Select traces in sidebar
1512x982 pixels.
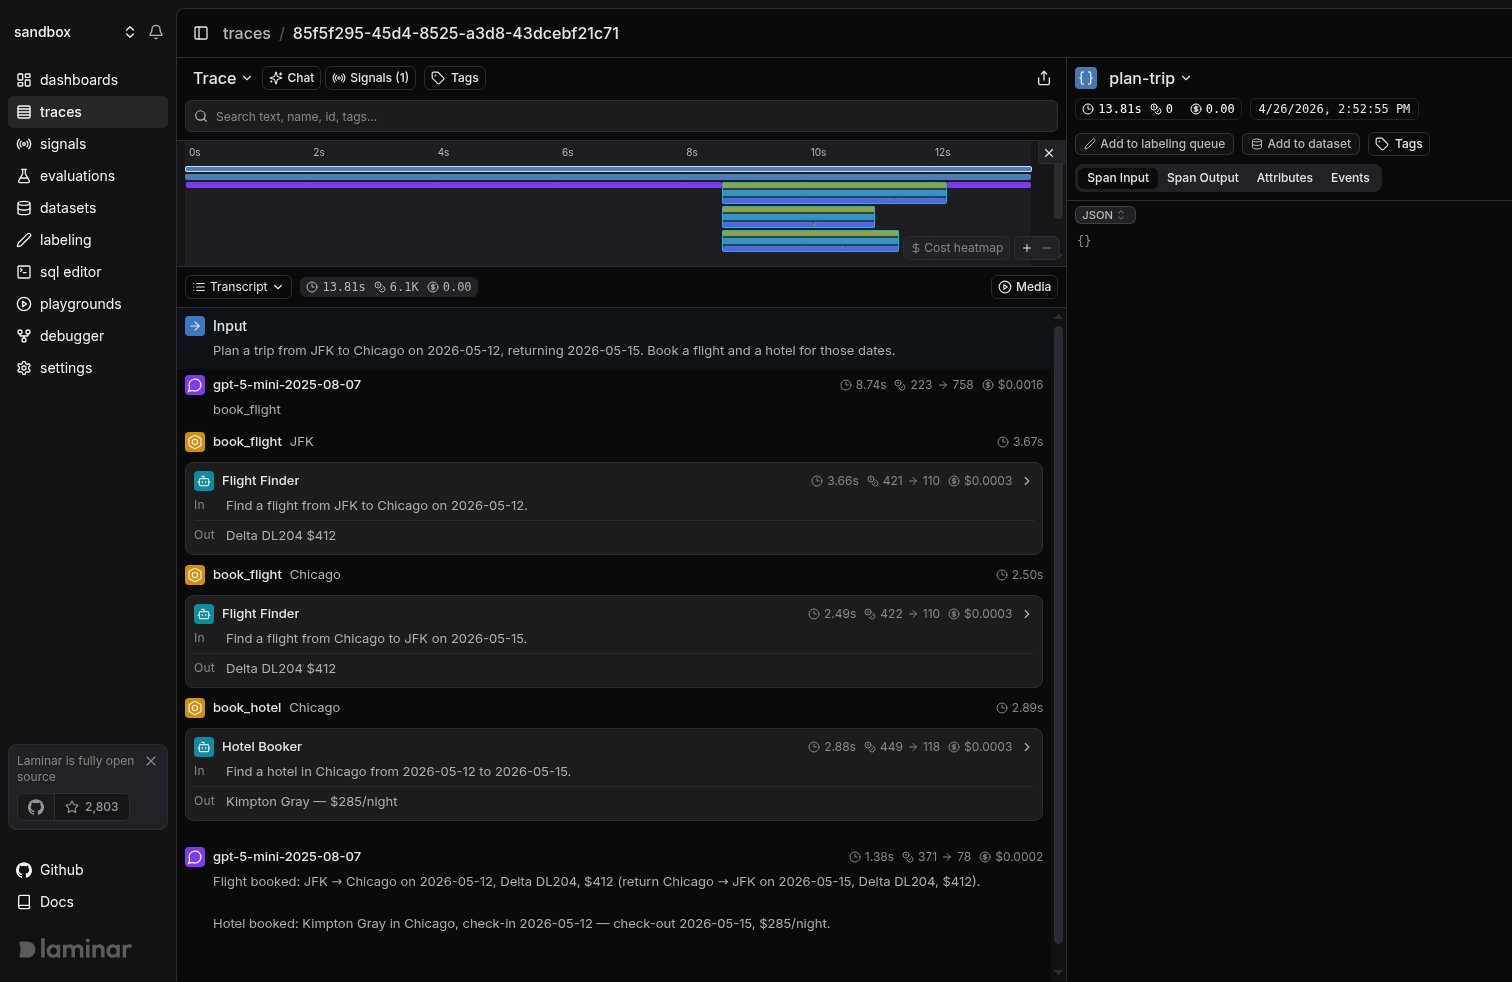pos(88,112)
